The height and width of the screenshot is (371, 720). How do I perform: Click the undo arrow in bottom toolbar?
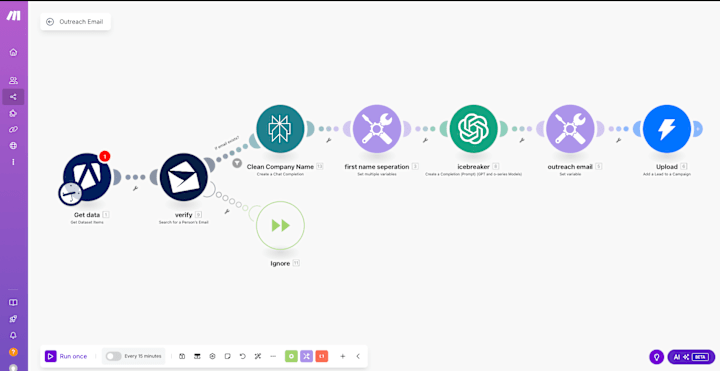pos(243,356)
